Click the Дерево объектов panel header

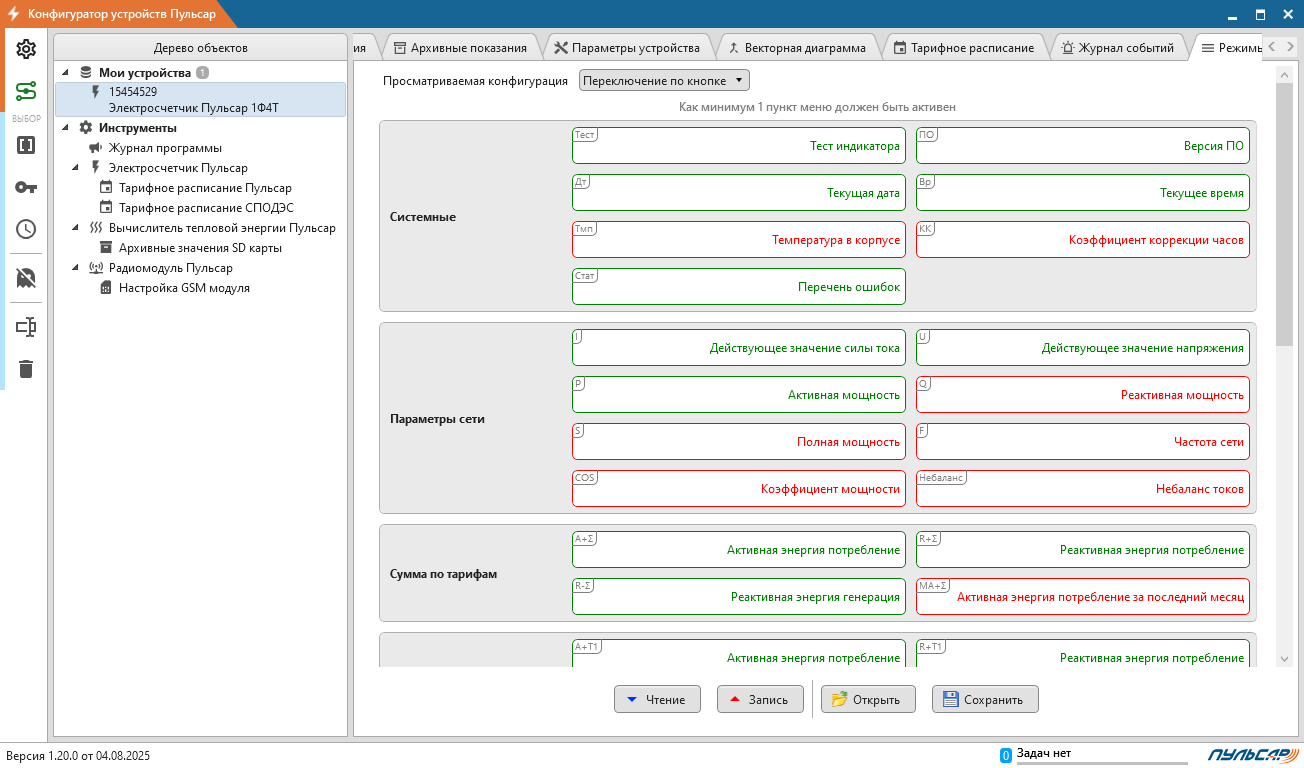[x=200, y=48]
